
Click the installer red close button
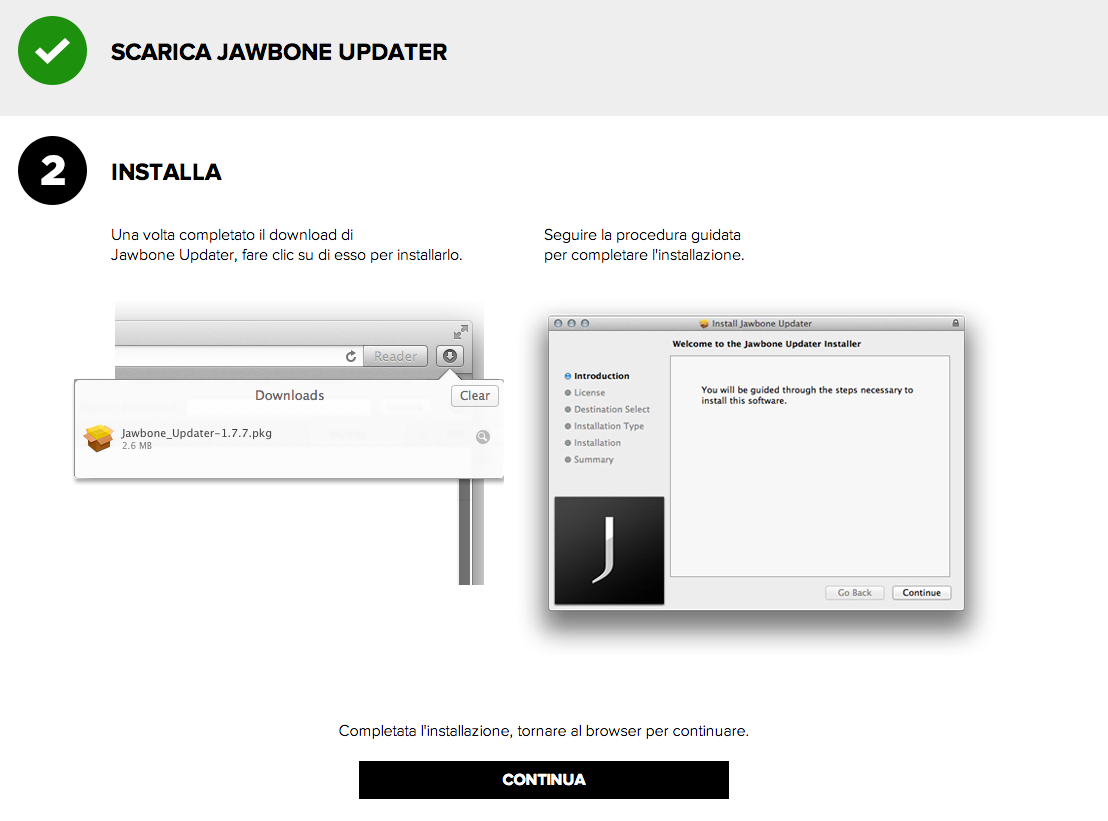click(x=558, y=324)
